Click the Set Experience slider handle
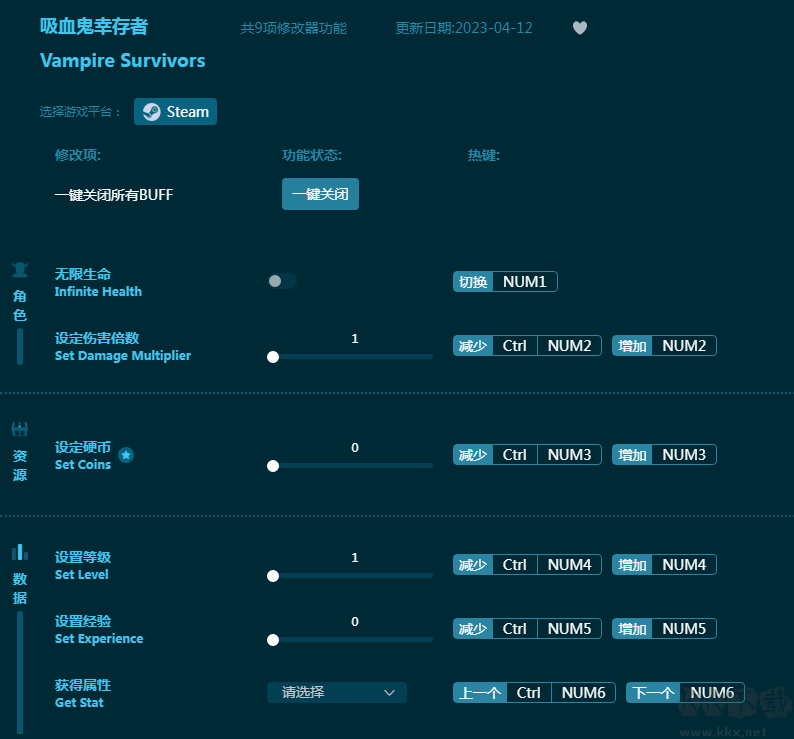Image resolution: width=794 pixels, height=739 pixels. coord(273,640)
